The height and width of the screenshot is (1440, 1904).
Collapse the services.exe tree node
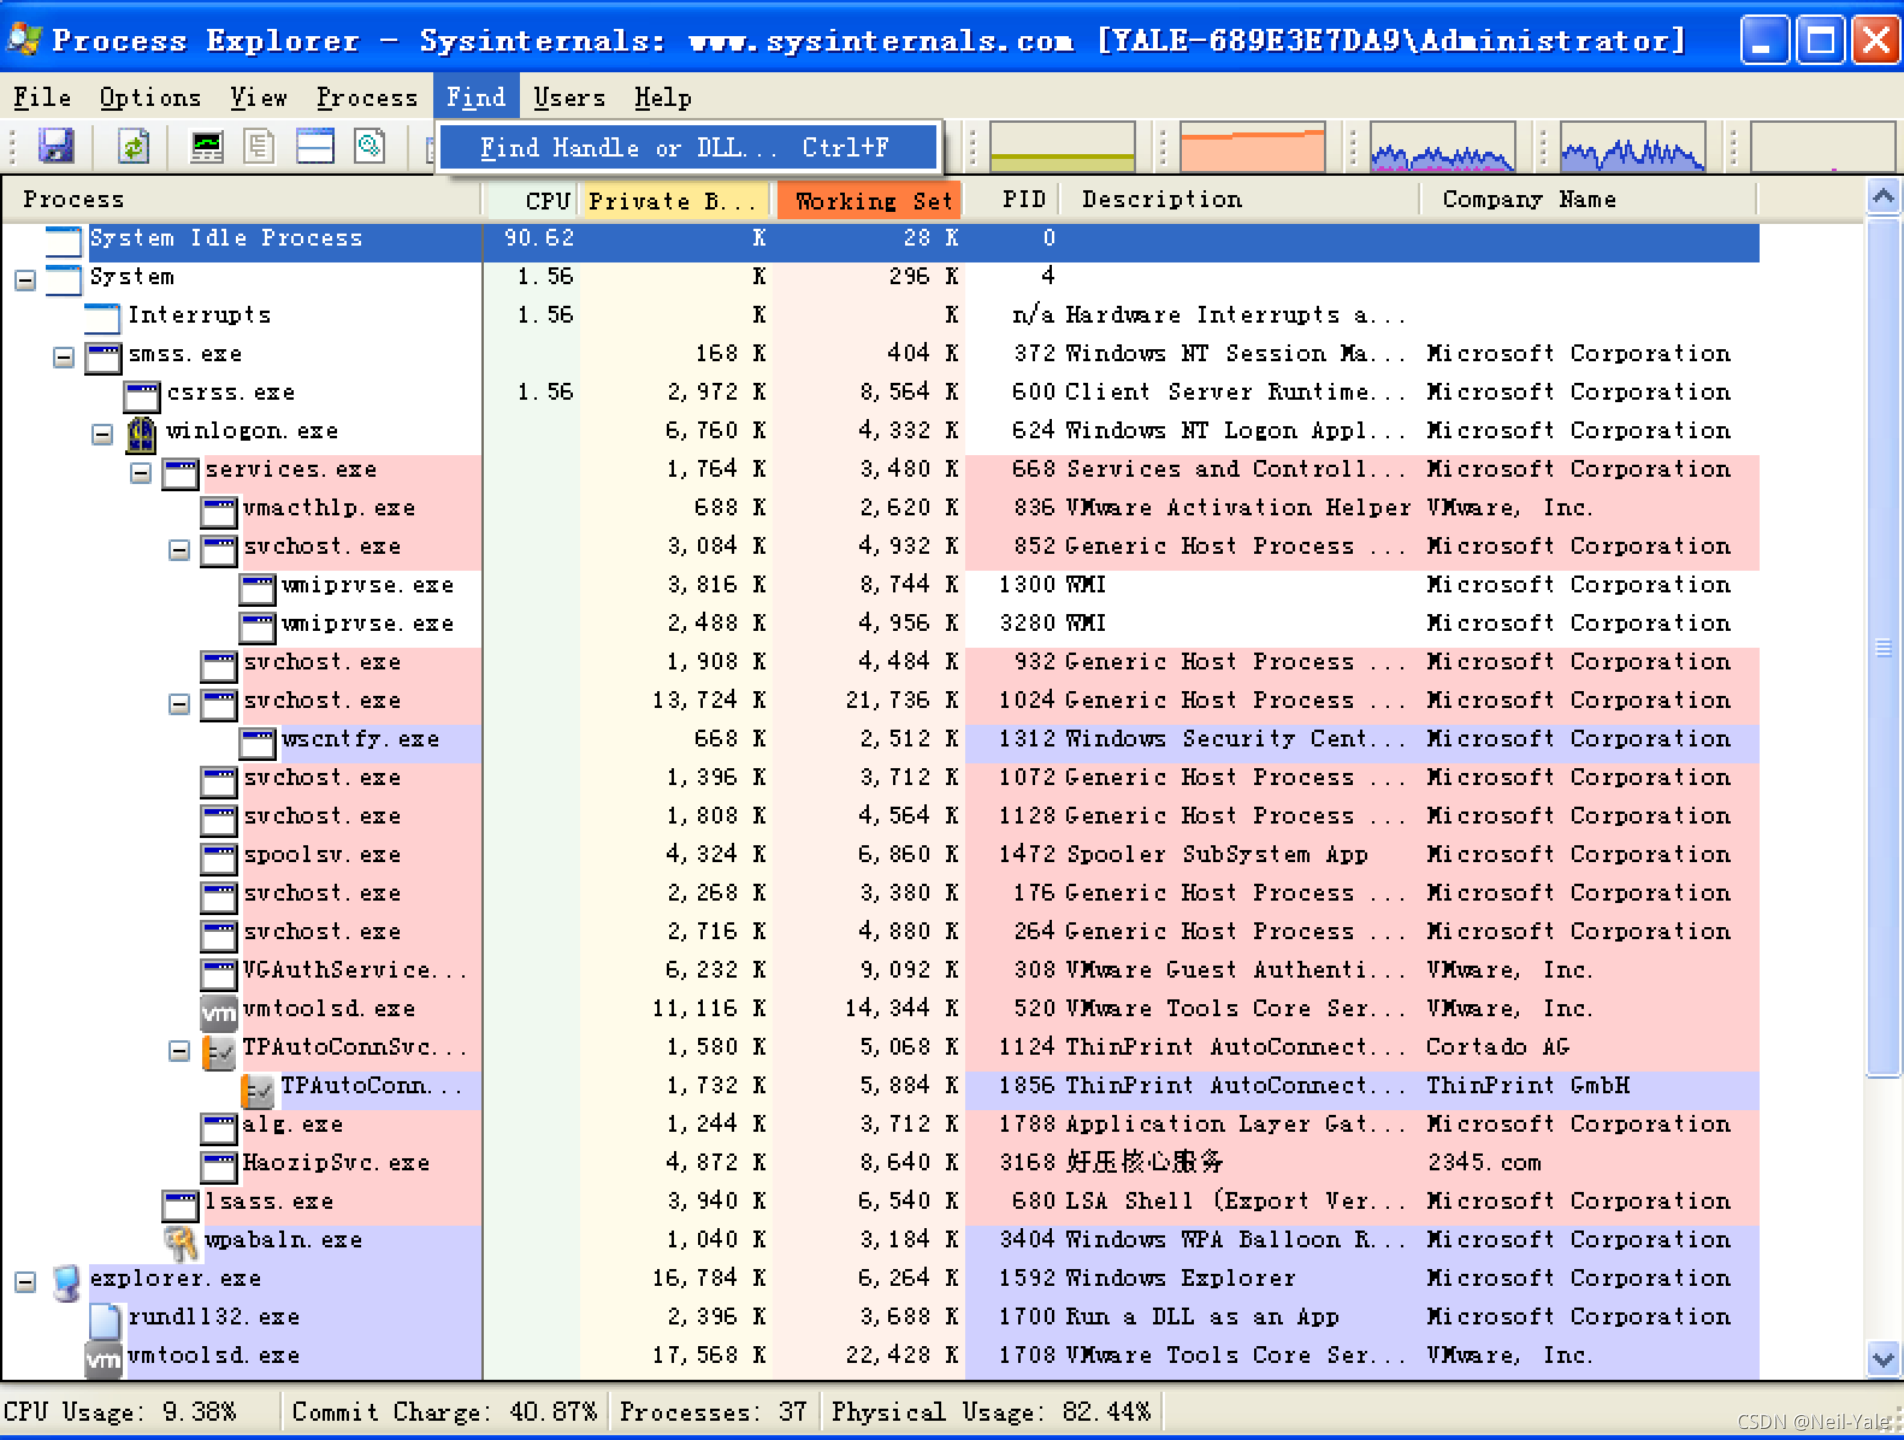(141, 472)
